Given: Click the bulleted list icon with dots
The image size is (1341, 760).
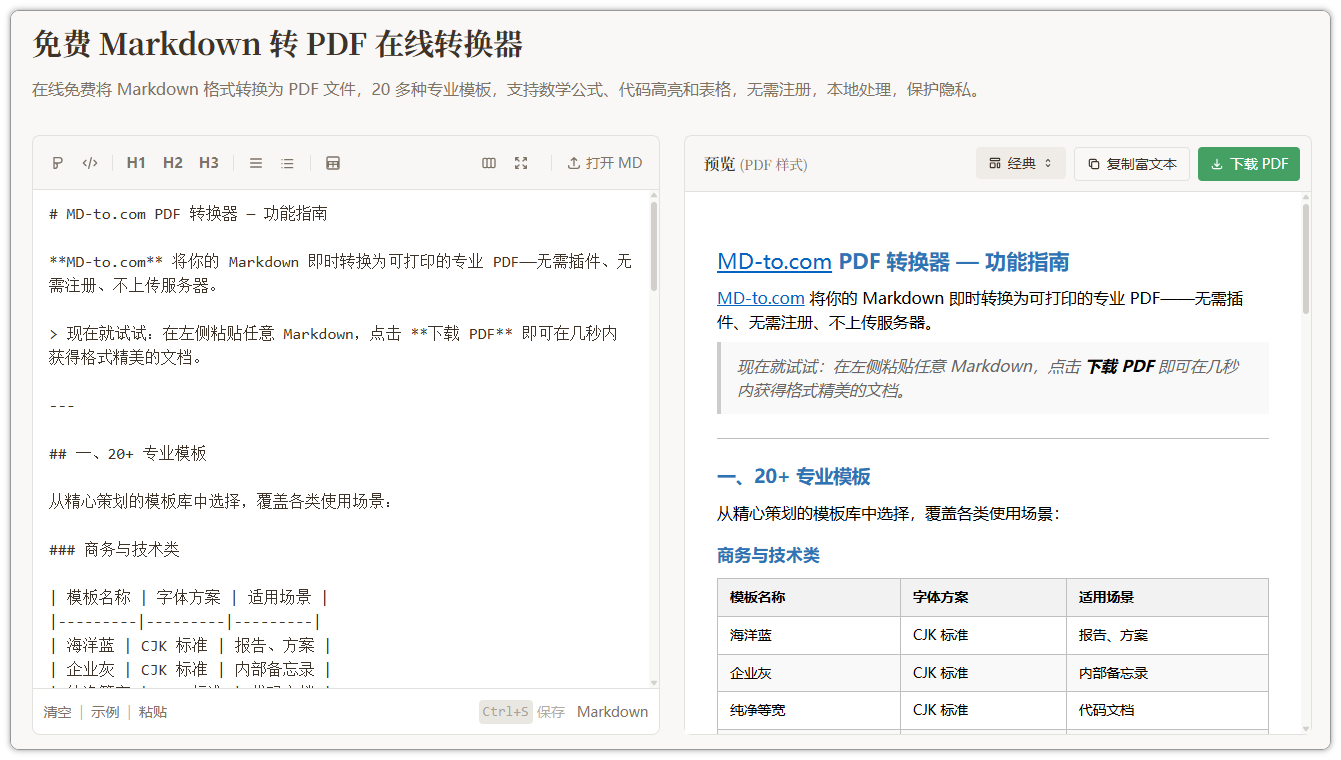Looking at the screenshot, I should 288,163.
